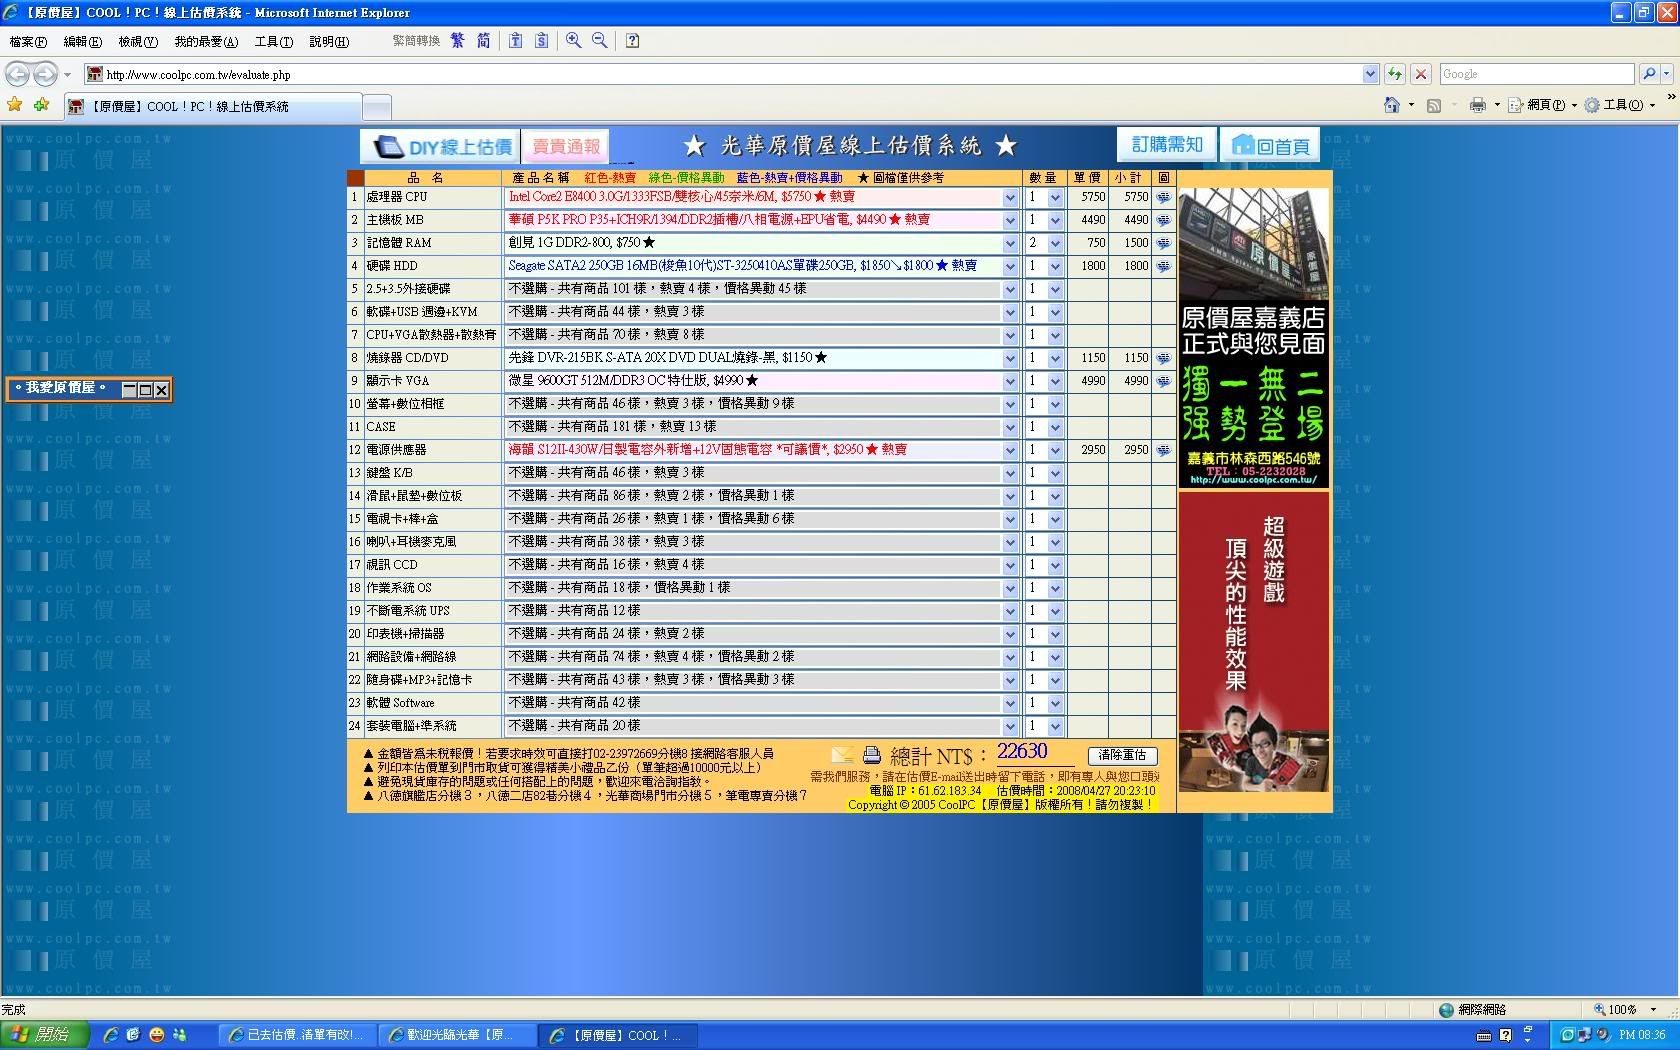Open the 檢視(V) menu

click(138, 42)
